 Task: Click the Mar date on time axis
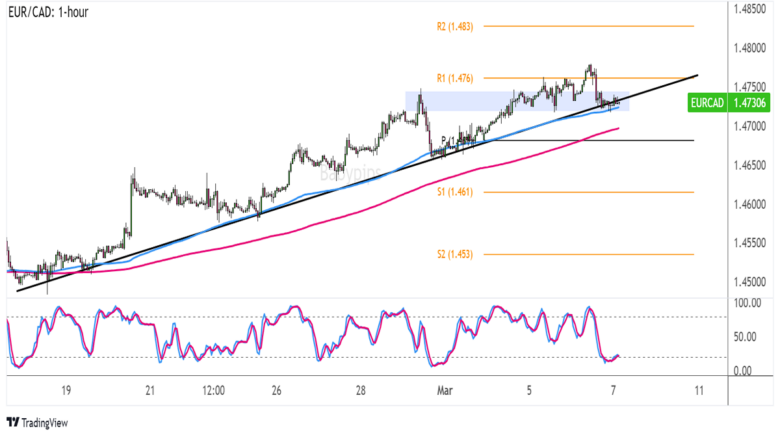(x=445, y=391)
